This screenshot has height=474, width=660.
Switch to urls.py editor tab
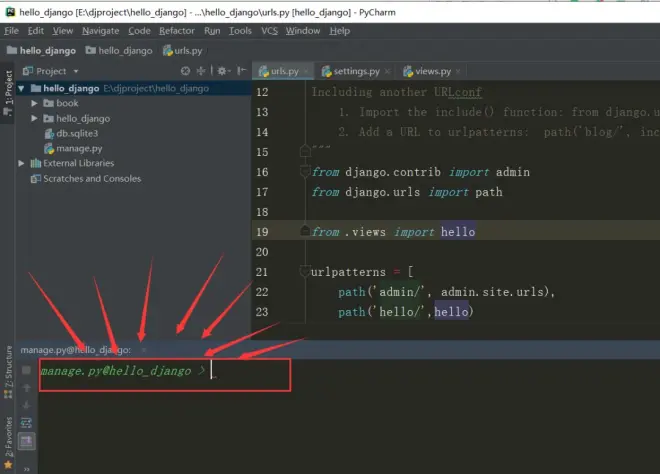285,71
